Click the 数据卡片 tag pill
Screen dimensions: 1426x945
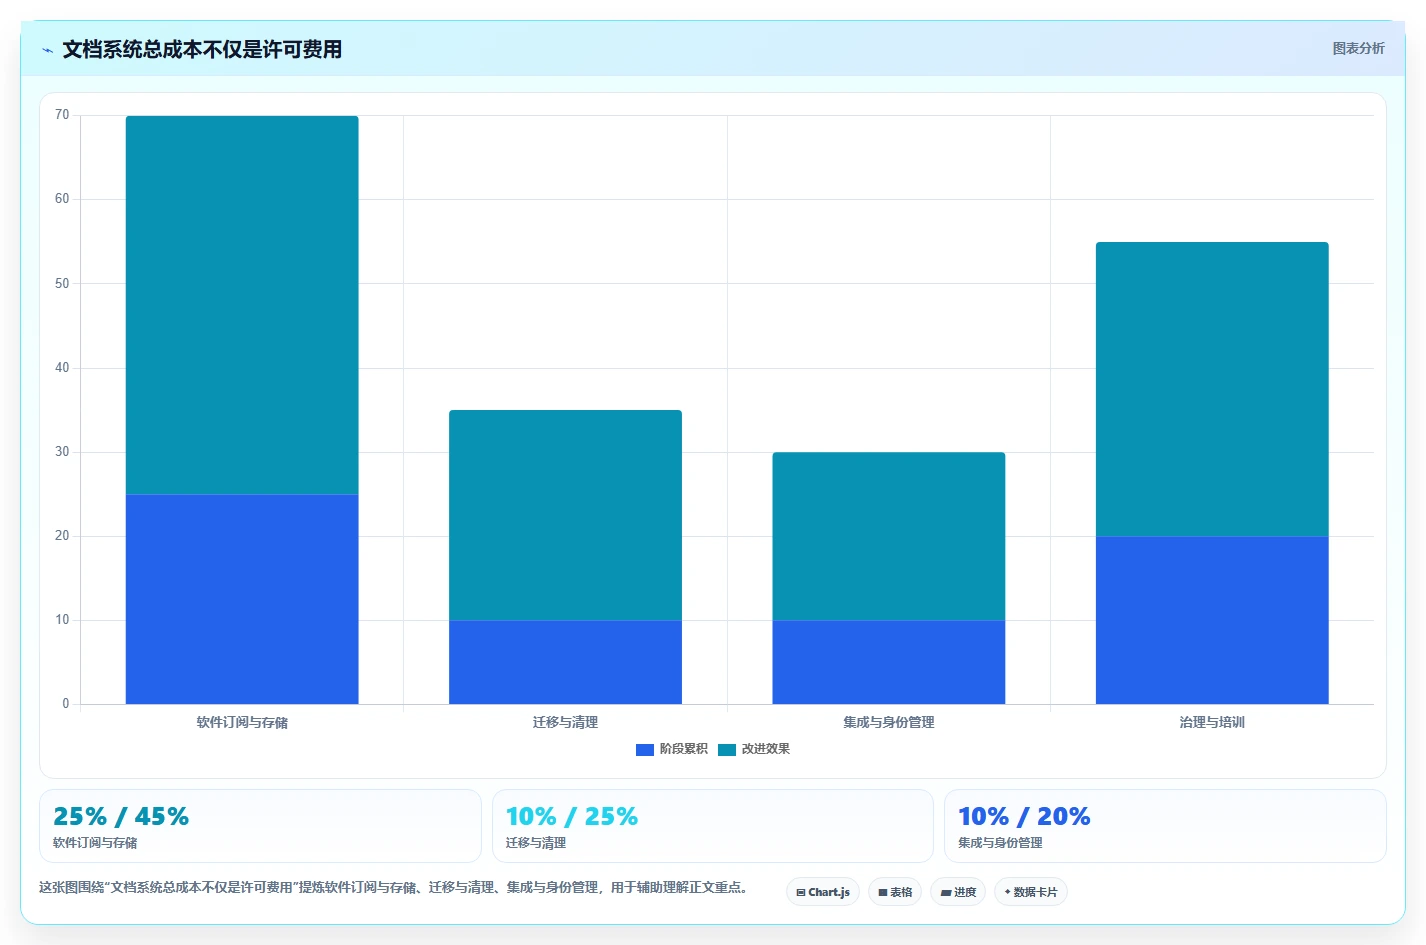(x=1031, y=892)
